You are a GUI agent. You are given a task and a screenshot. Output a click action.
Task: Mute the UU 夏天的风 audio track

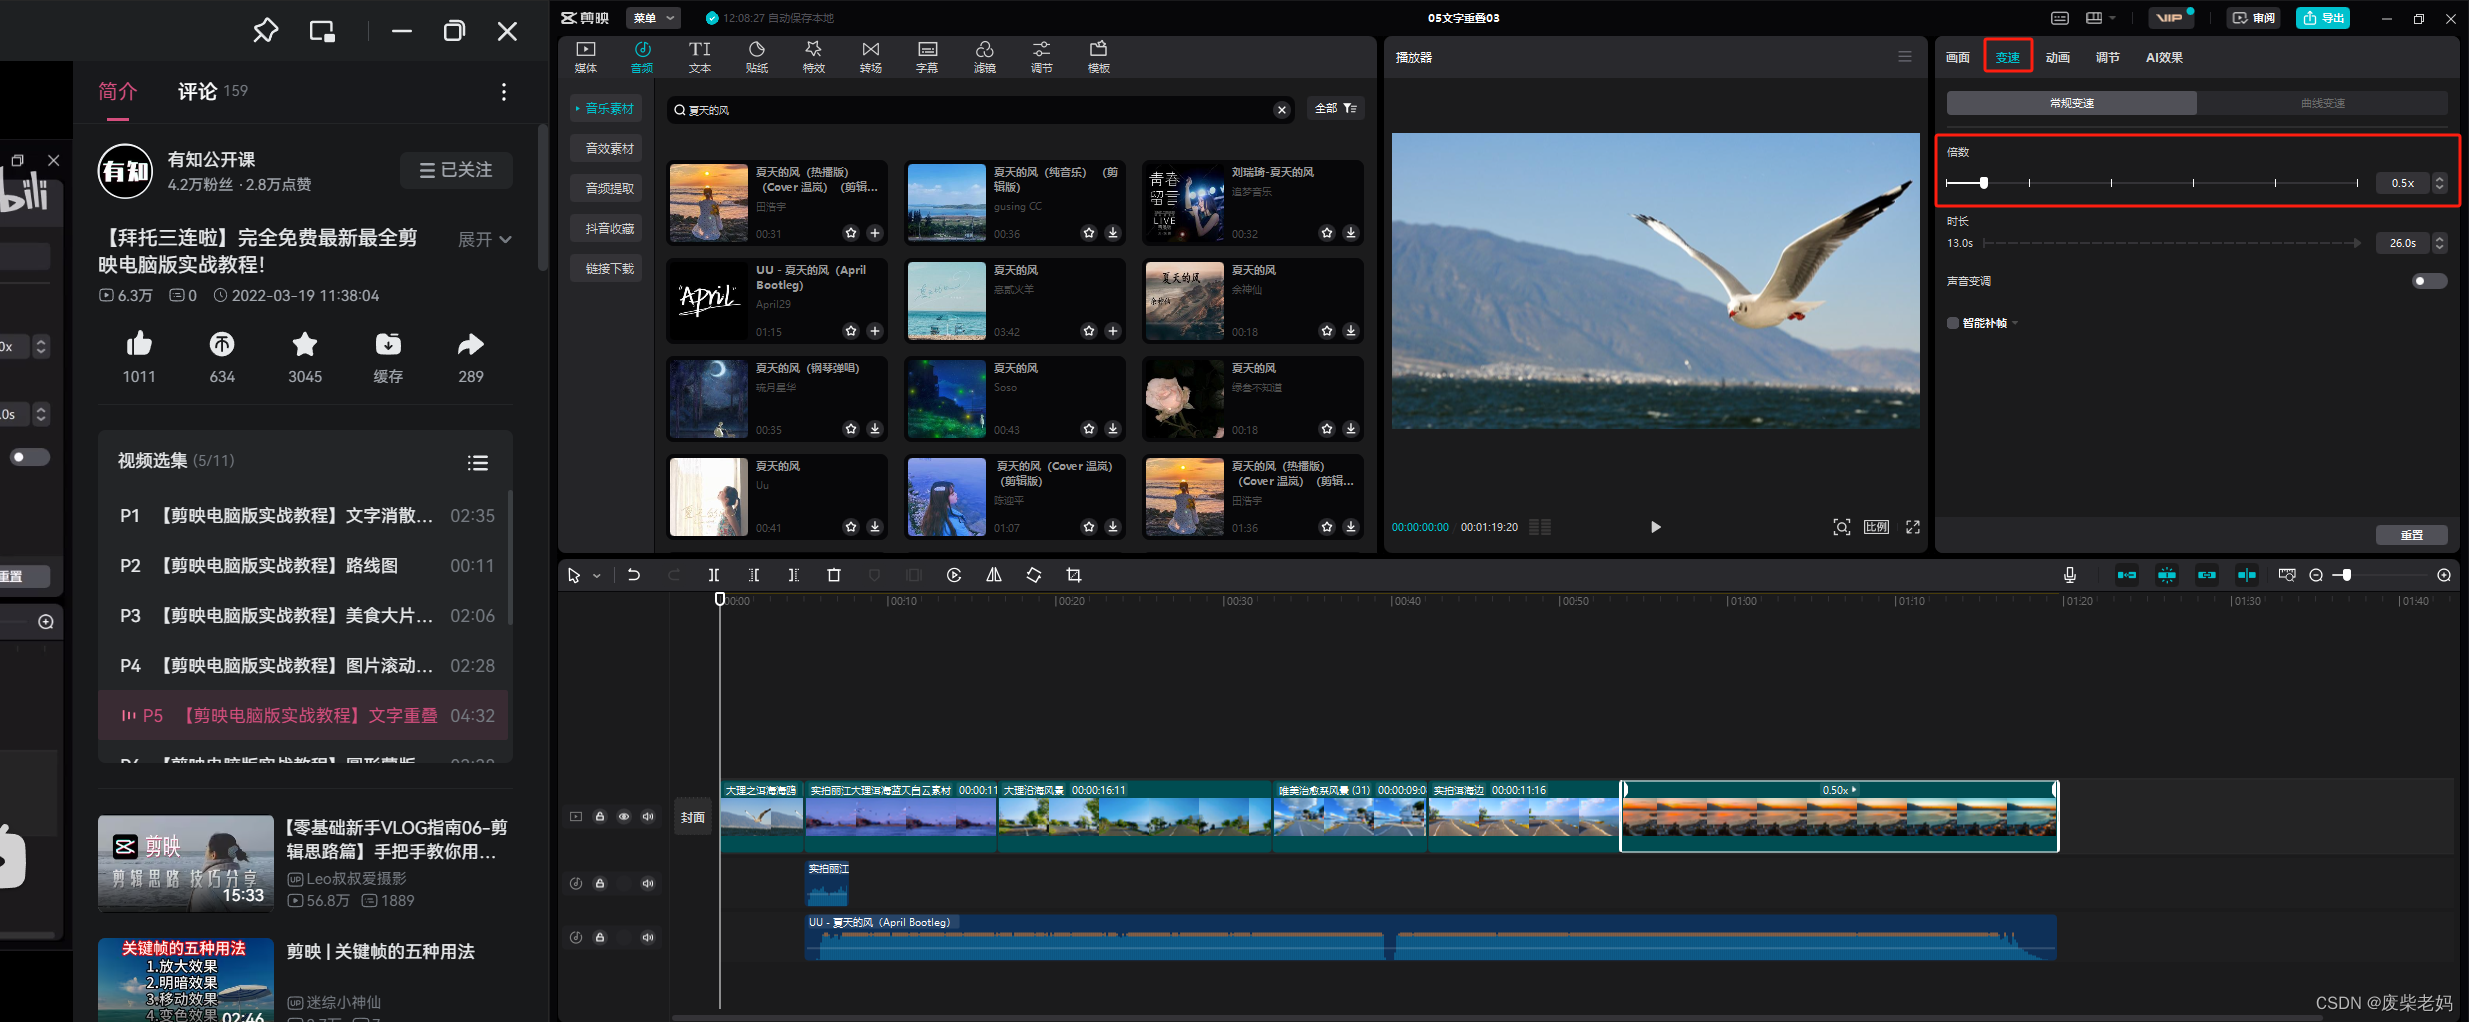point(648,937)
